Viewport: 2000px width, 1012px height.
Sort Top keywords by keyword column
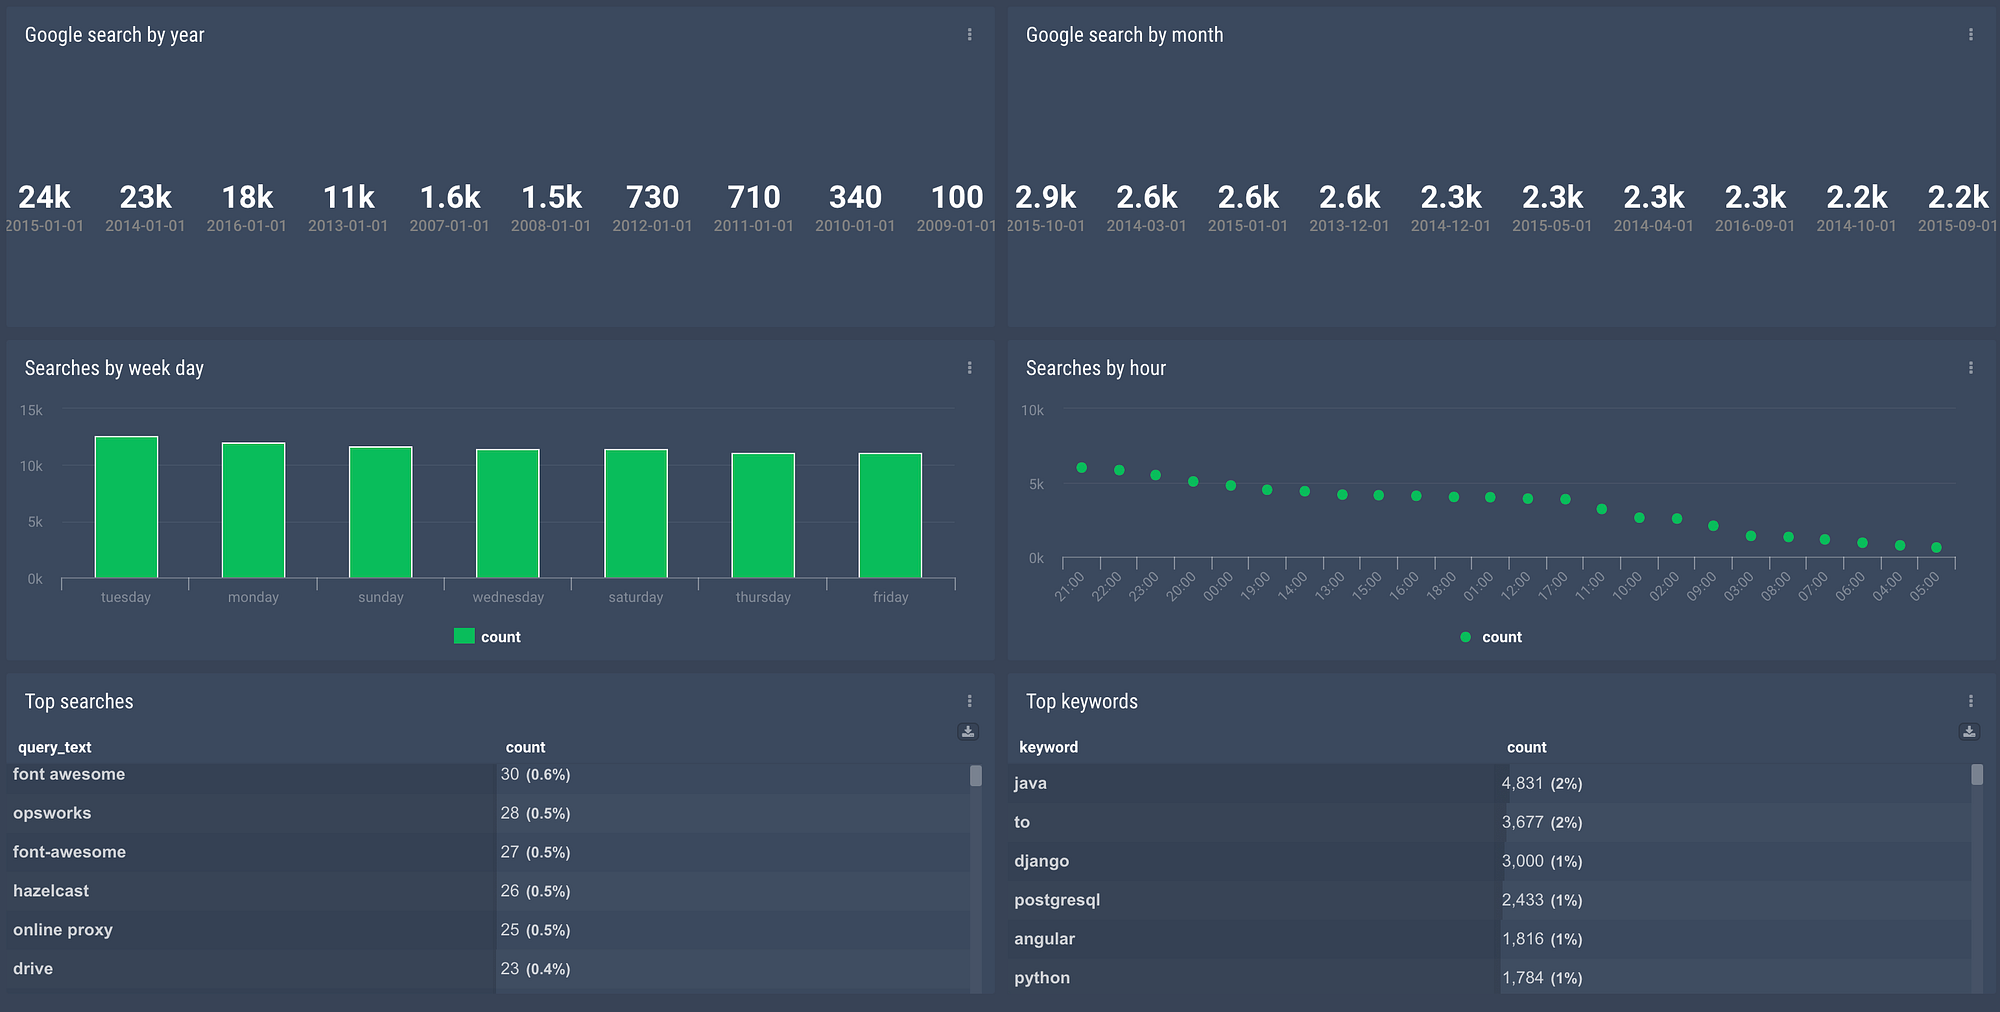click(x=1048, y=747)
